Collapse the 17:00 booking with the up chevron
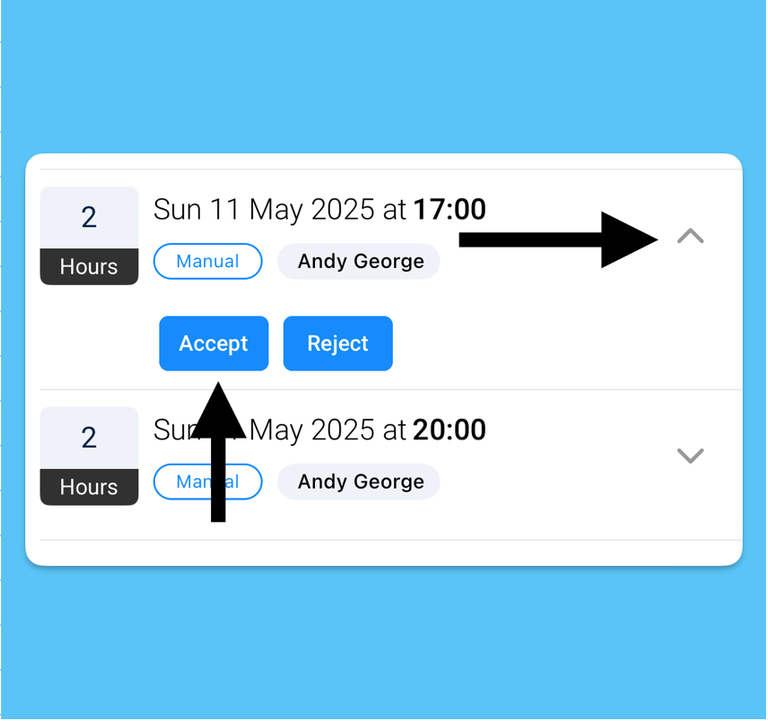The image size is (768, 721). pos(690,237)
